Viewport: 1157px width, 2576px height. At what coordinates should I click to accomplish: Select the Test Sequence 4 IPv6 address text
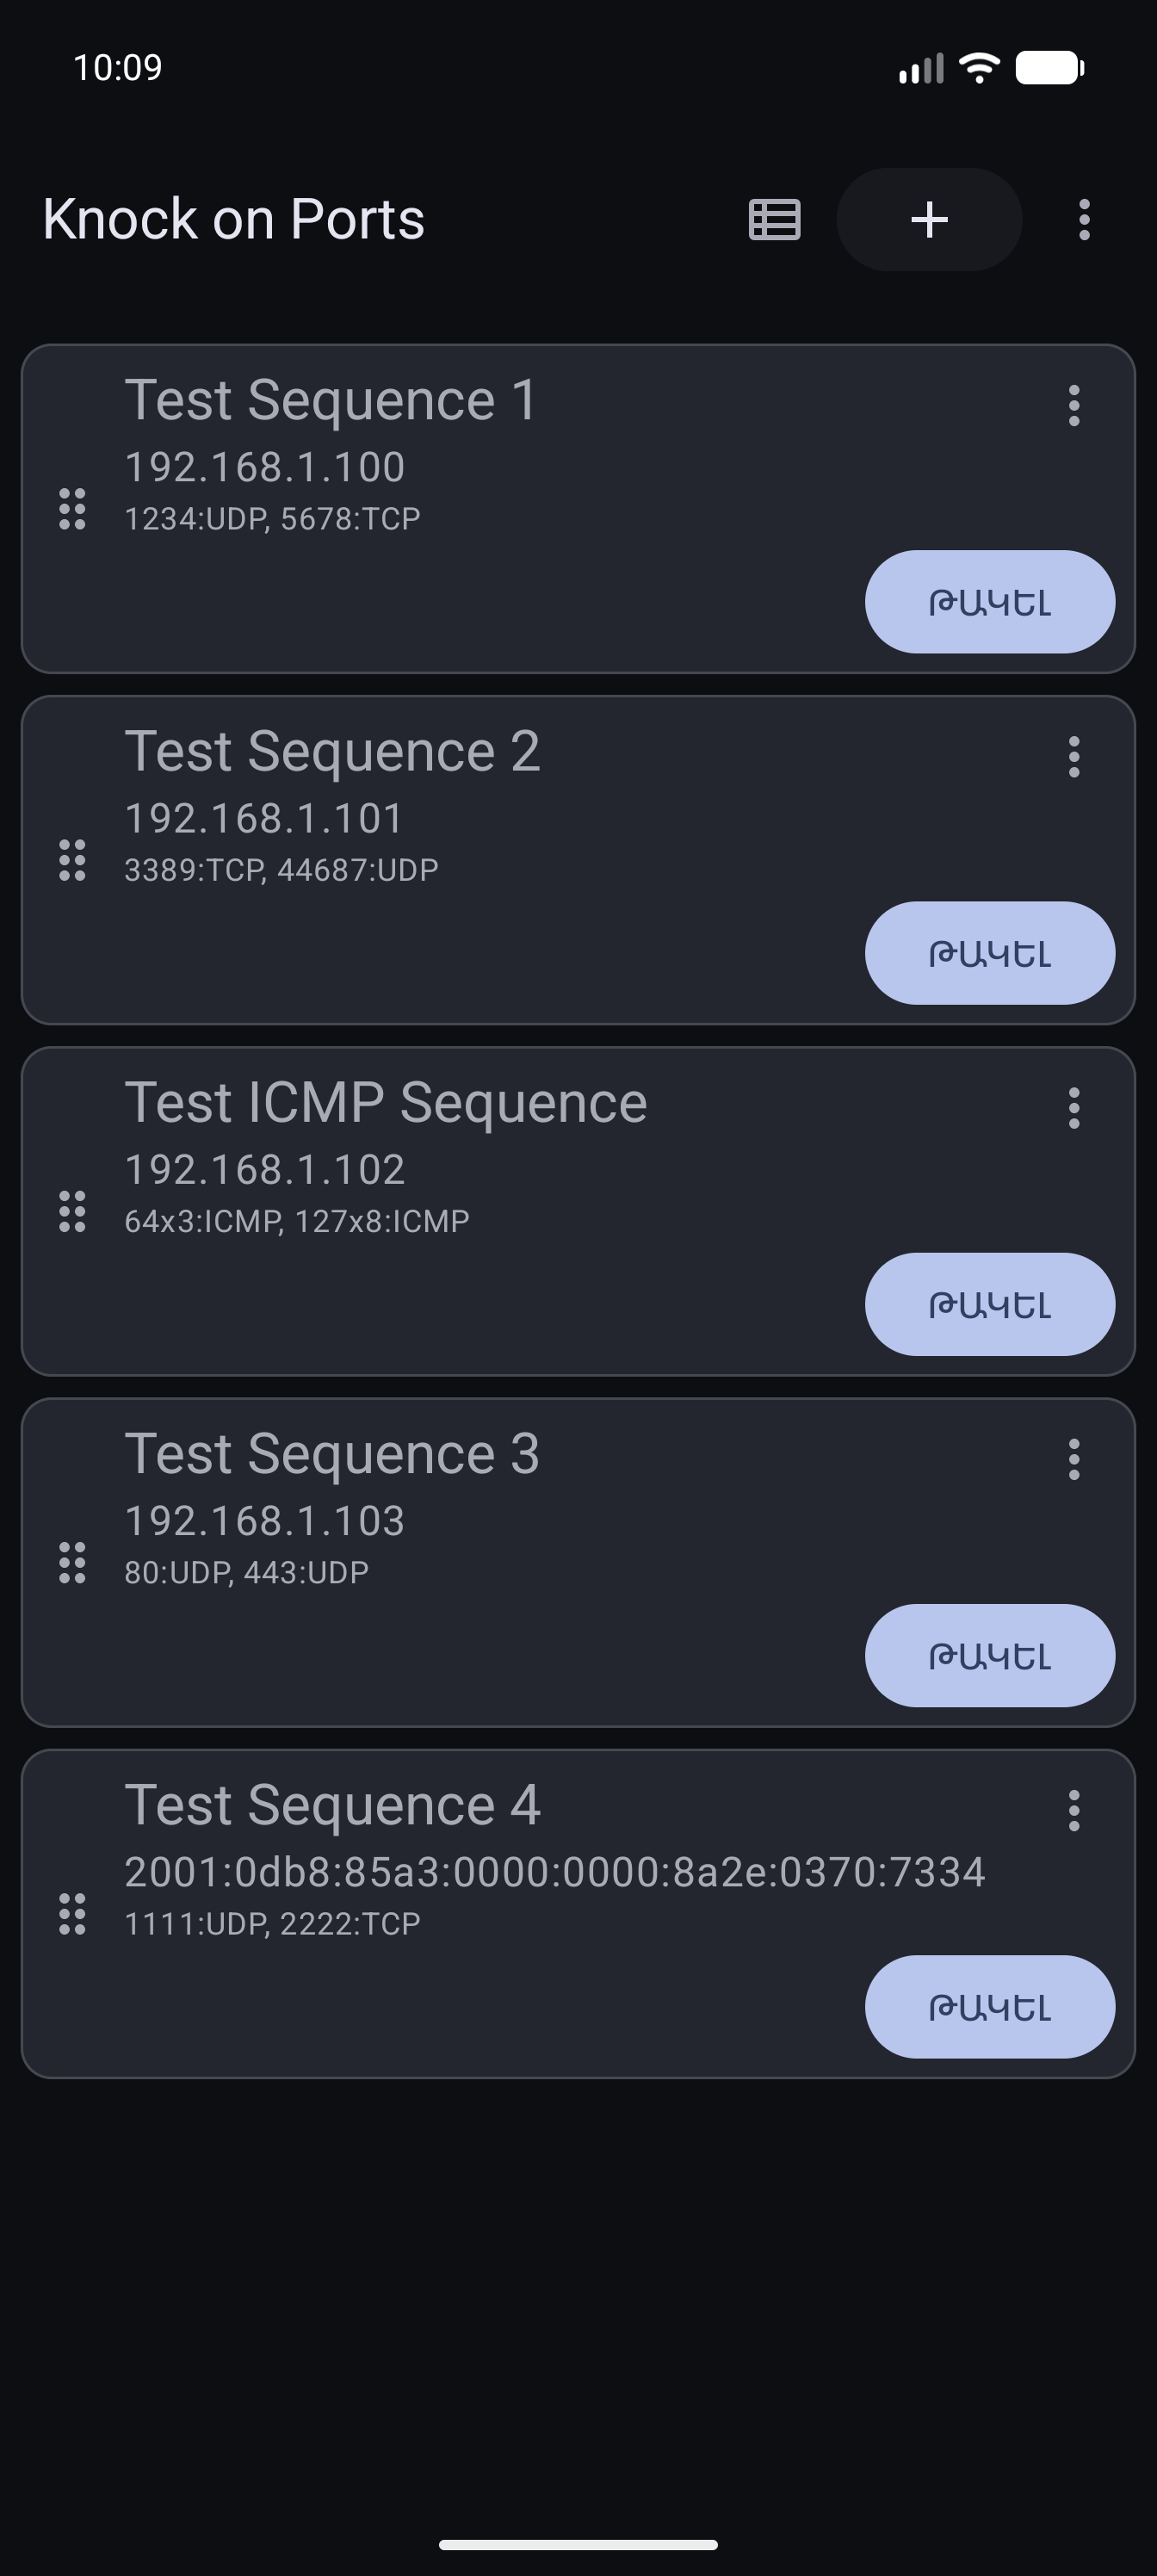click(x=555, y=1872)
